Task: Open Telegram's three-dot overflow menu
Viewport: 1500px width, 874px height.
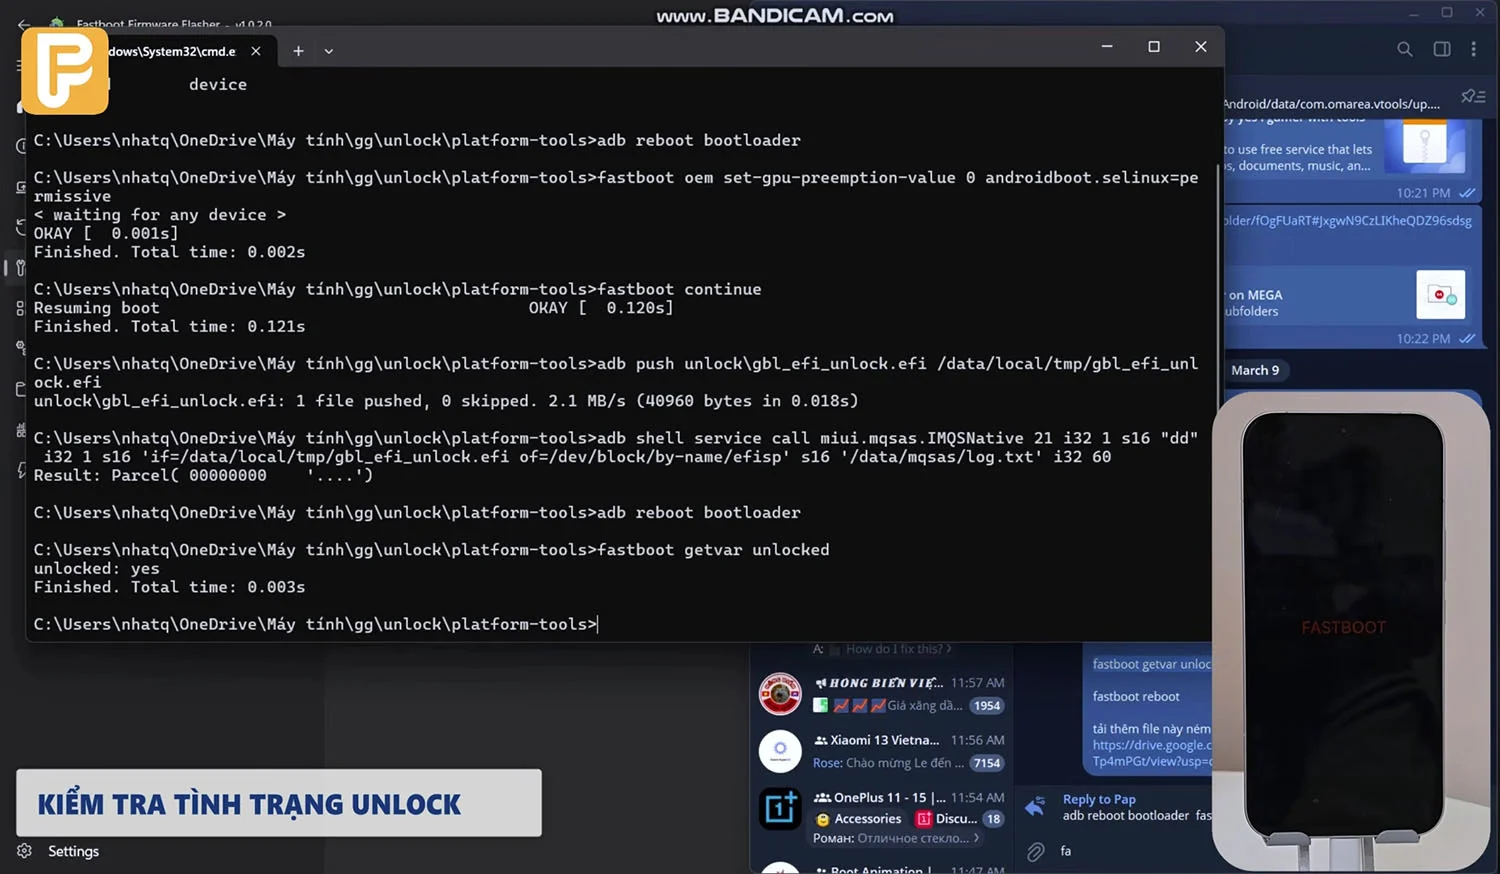Action: click(x=1474, y=49)
